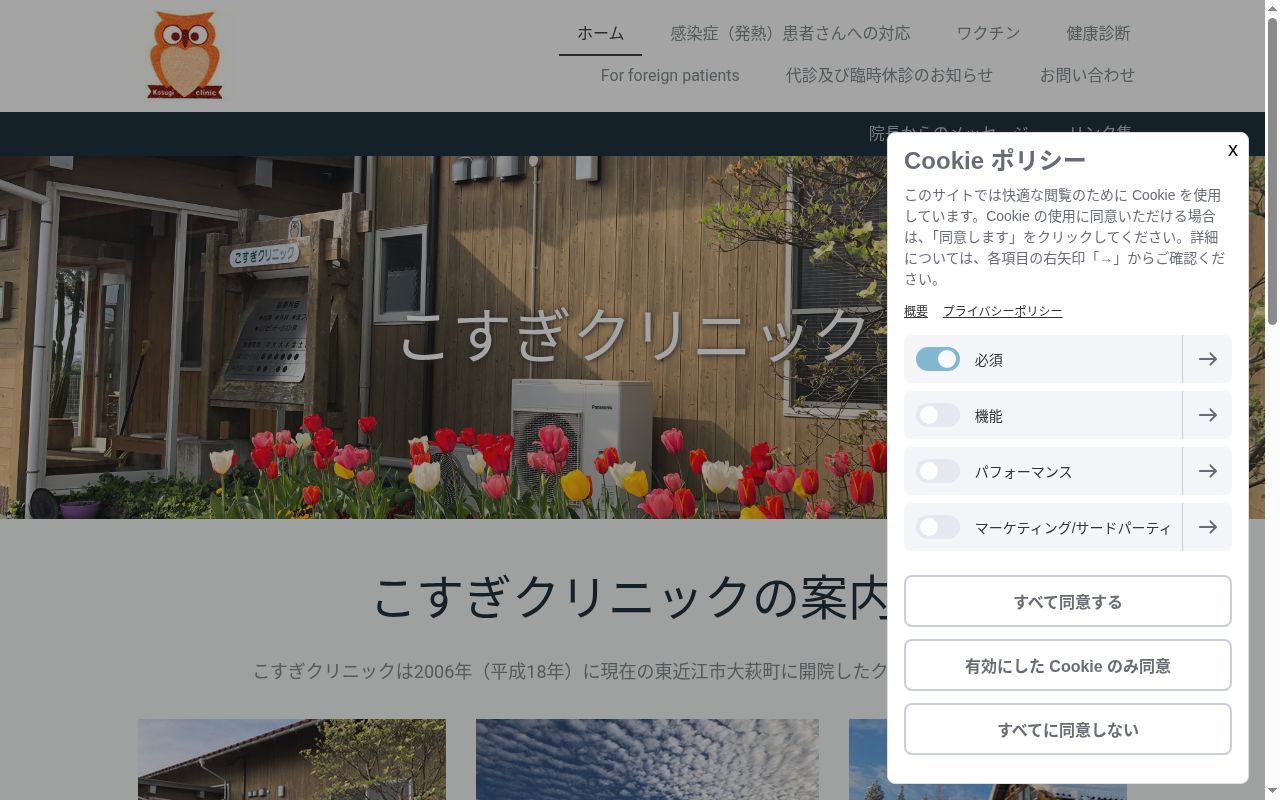The width and height of the screenshot is (1280, 800).
Task: Expand details arrow for パフォーマンス
Action: coord(1207,471)
